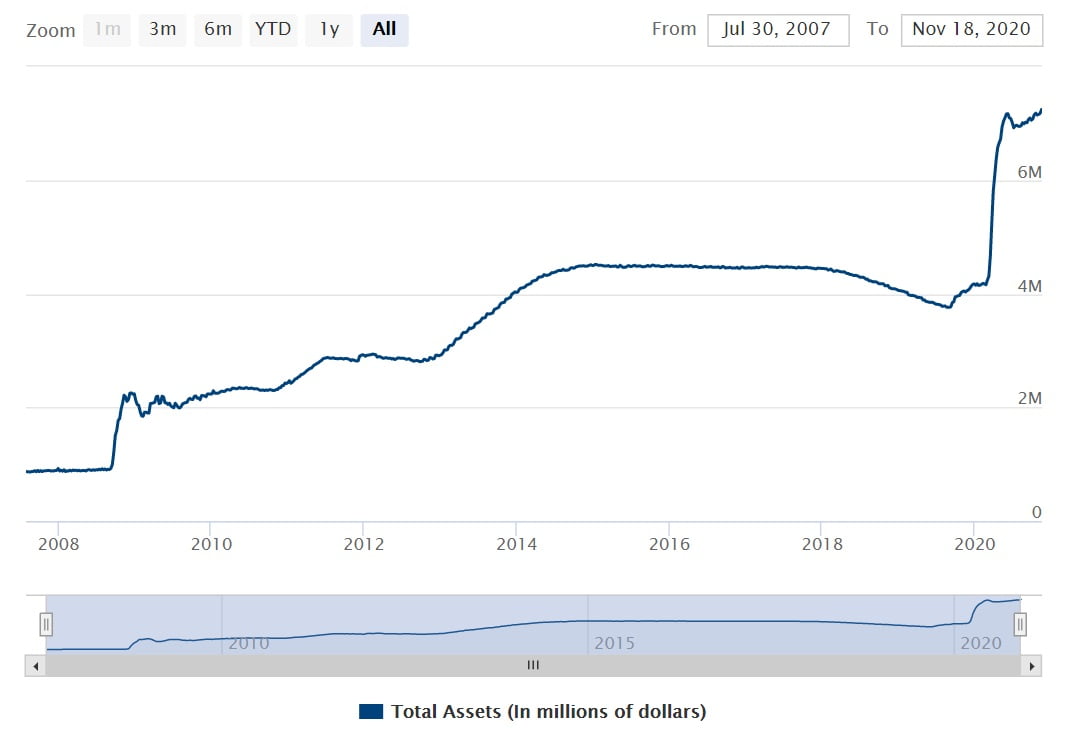This screenshot has height=737, width=1065.
Task: Click the right scrollbar arrow under the navigator
Action: (1031, 665)
